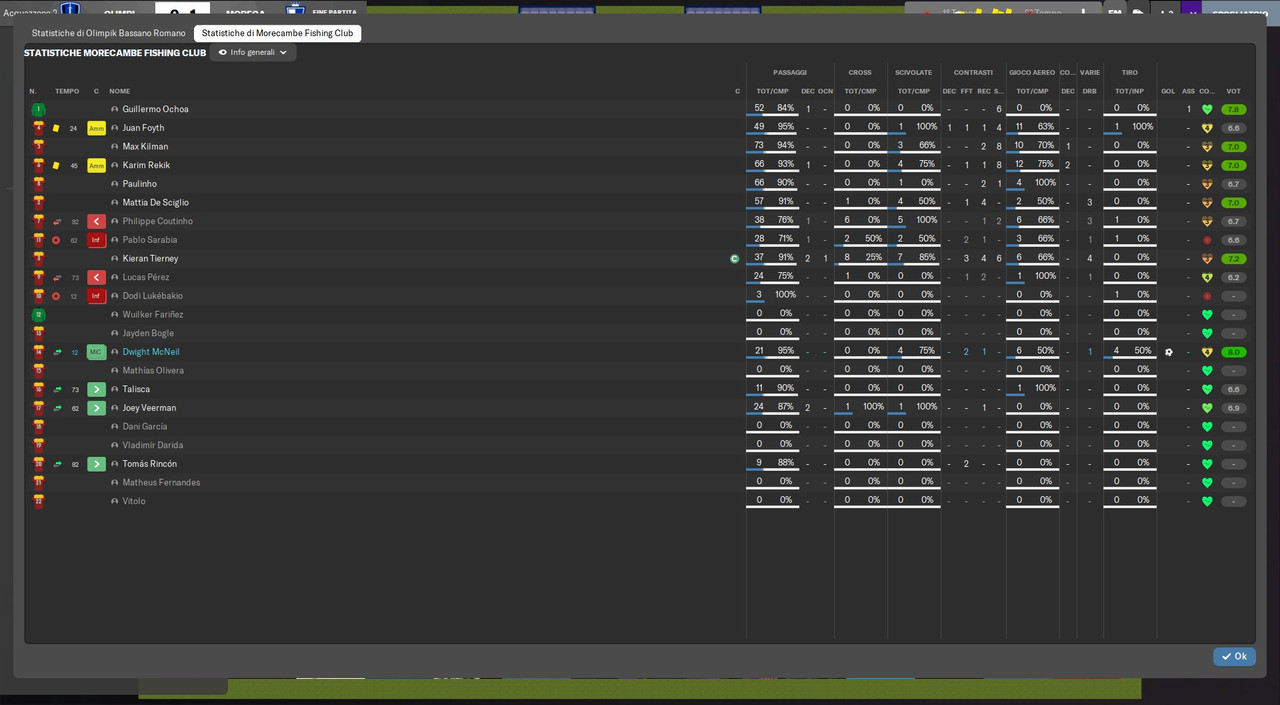Image resolution: width=1280 pixels, height=705 pixels.
Task: Open Kieran Tierney's player profile
Action: (x=150, y=258)
